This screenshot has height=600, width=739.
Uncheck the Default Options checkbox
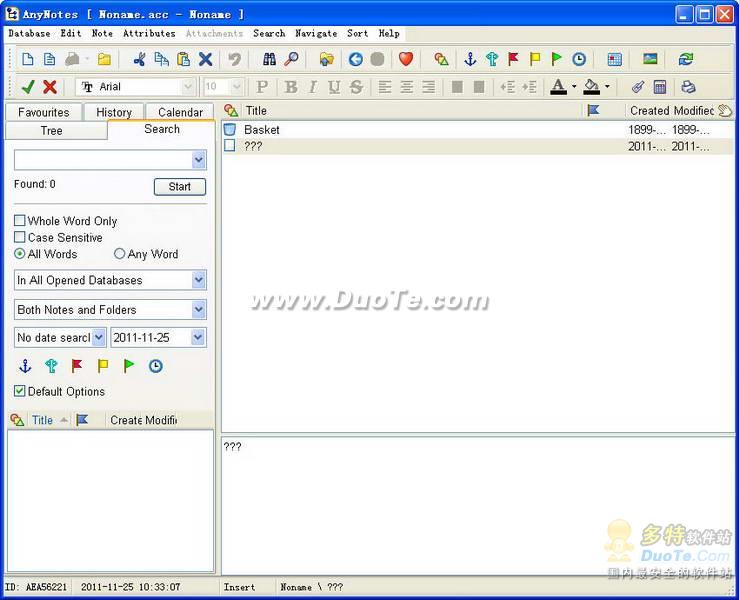click(20, 391)
